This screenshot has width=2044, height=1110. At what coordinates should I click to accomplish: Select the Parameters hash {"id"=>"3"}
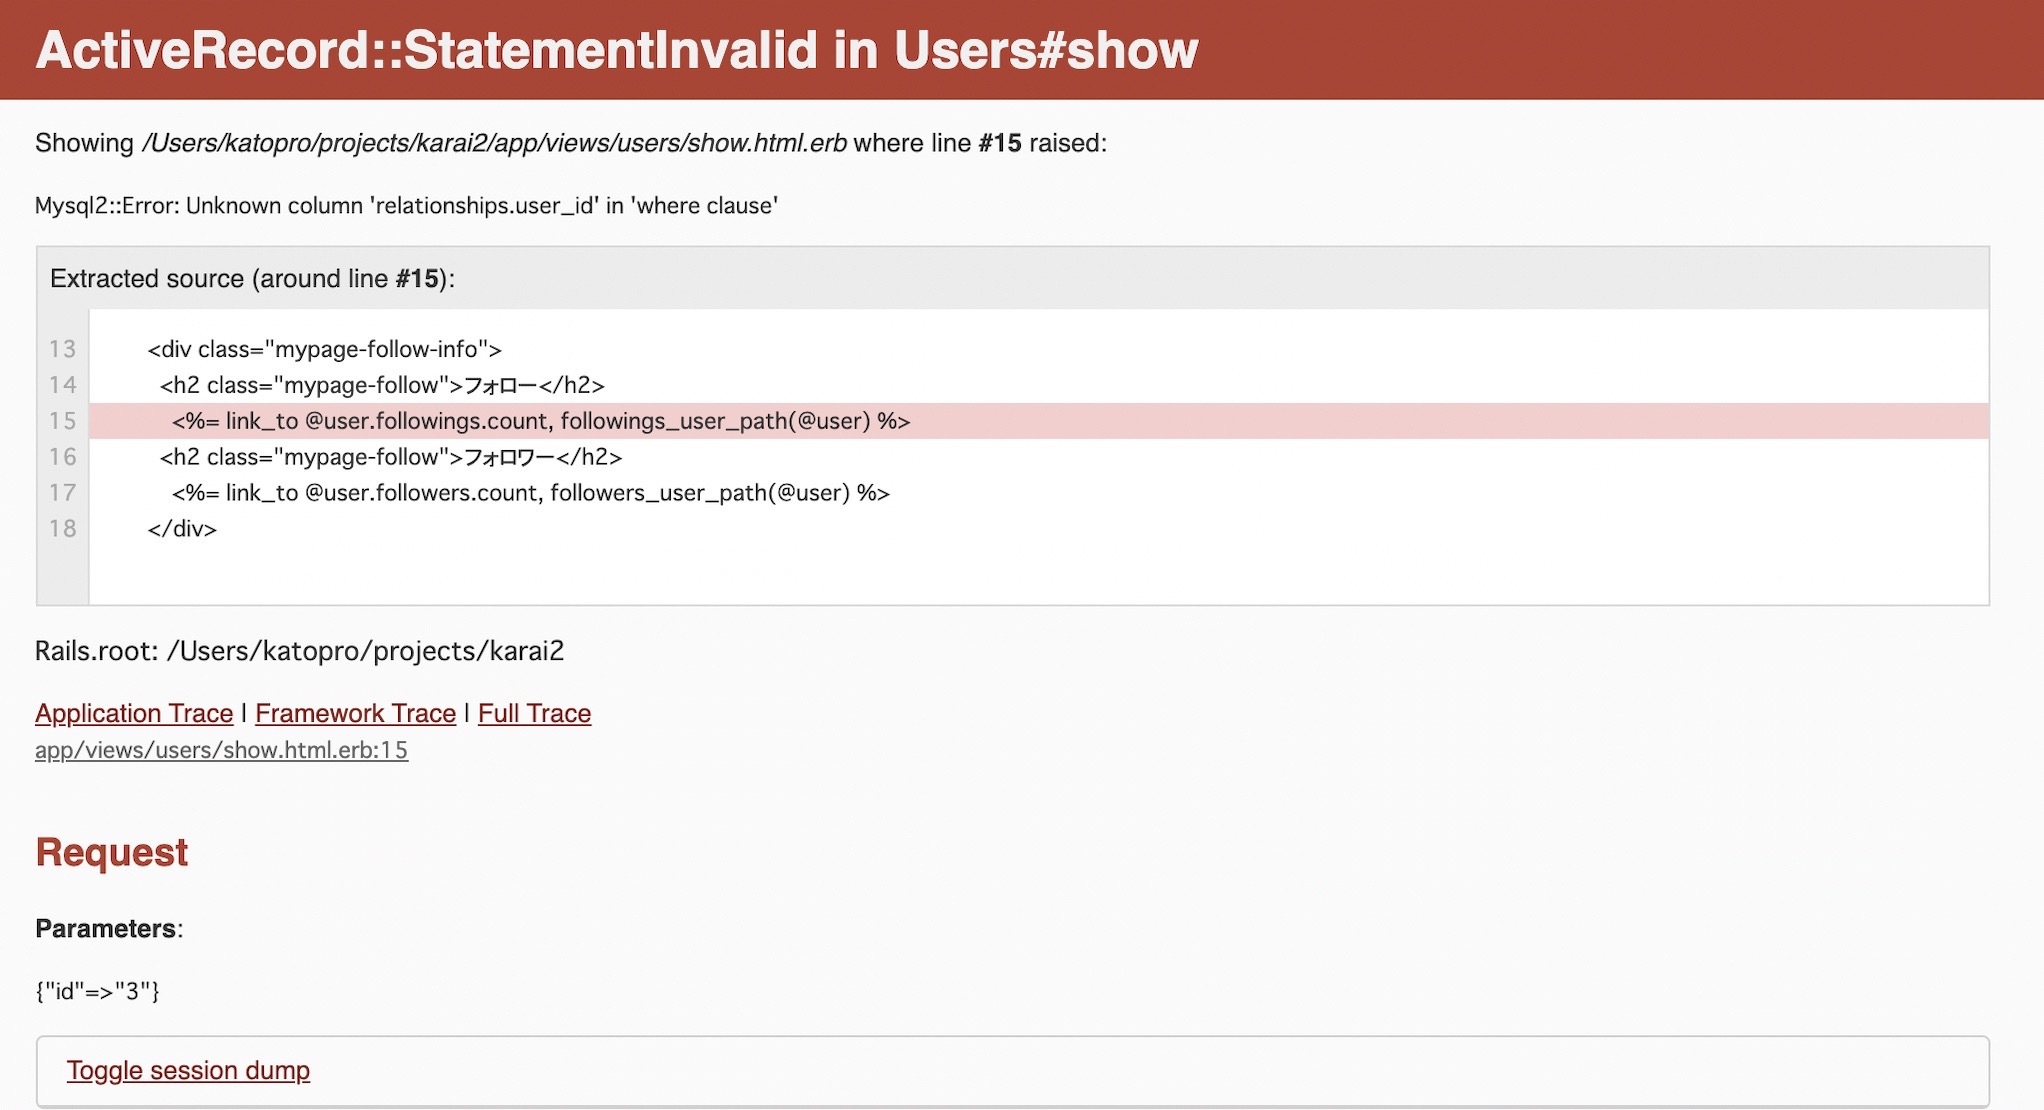coord(98,991)
